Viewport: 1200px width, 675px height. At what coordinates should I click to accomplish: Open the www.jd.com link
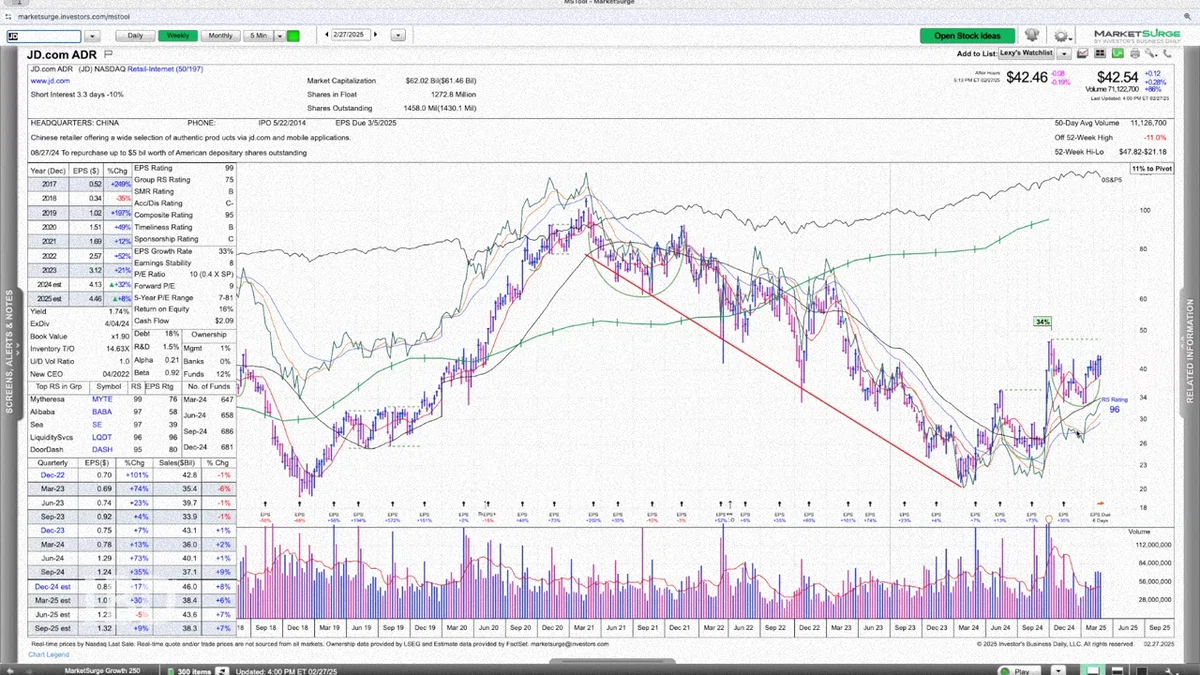[50, 80]
